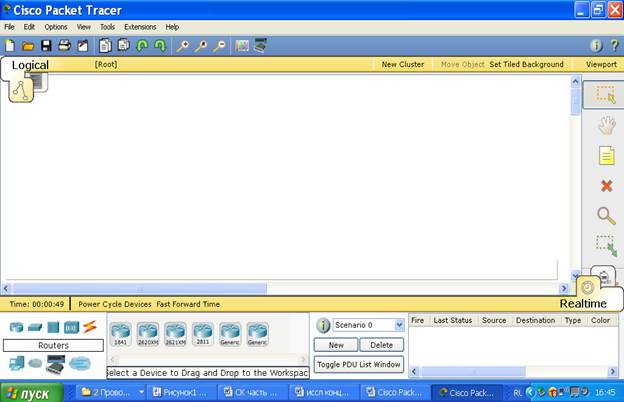
Task: Open the File menu
Action: click(x=9, y=27)
